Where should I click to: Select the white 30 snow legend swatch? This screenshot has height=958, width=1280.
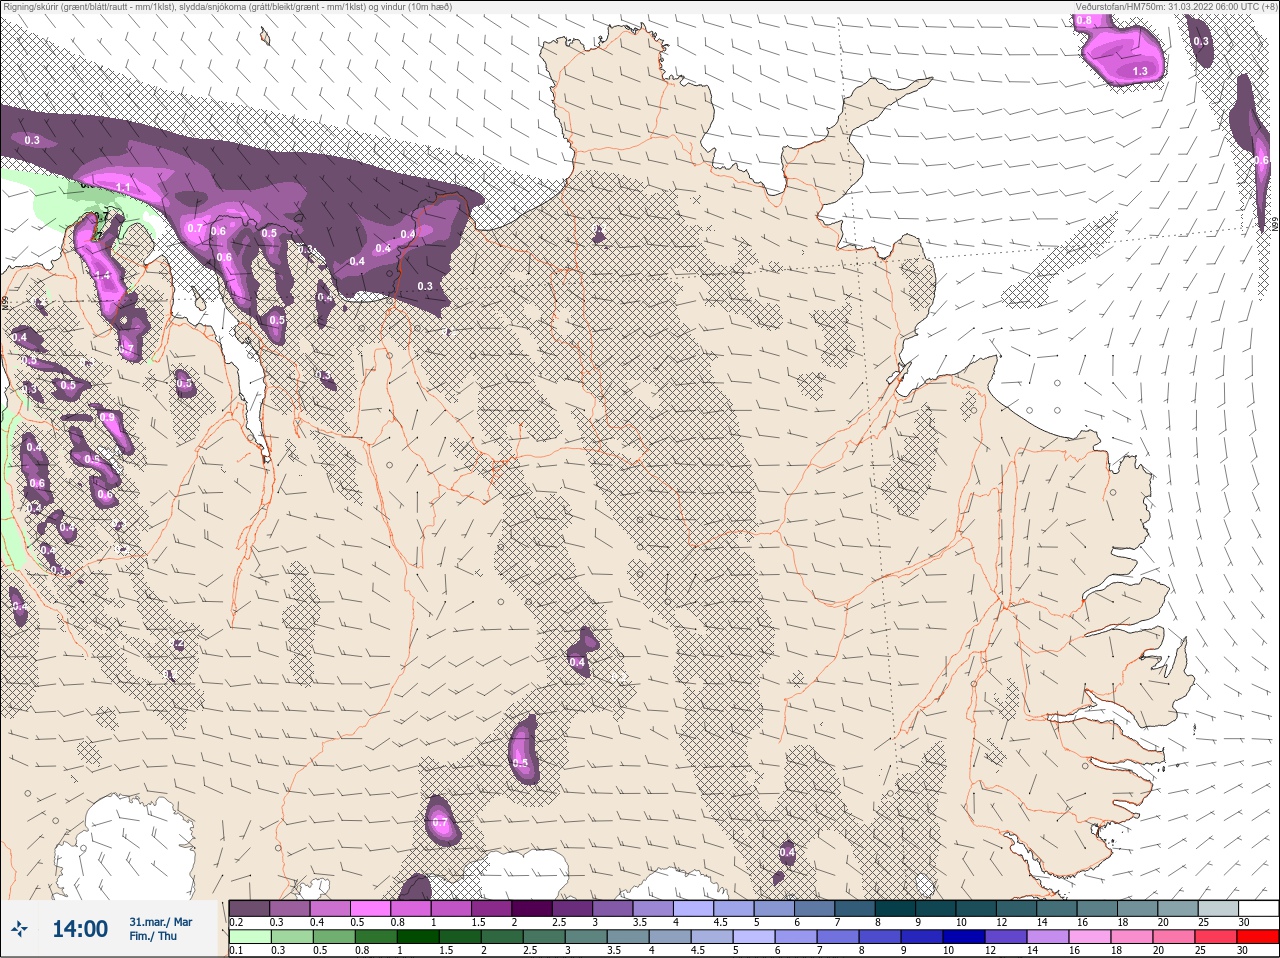[x=1258, y=908]
